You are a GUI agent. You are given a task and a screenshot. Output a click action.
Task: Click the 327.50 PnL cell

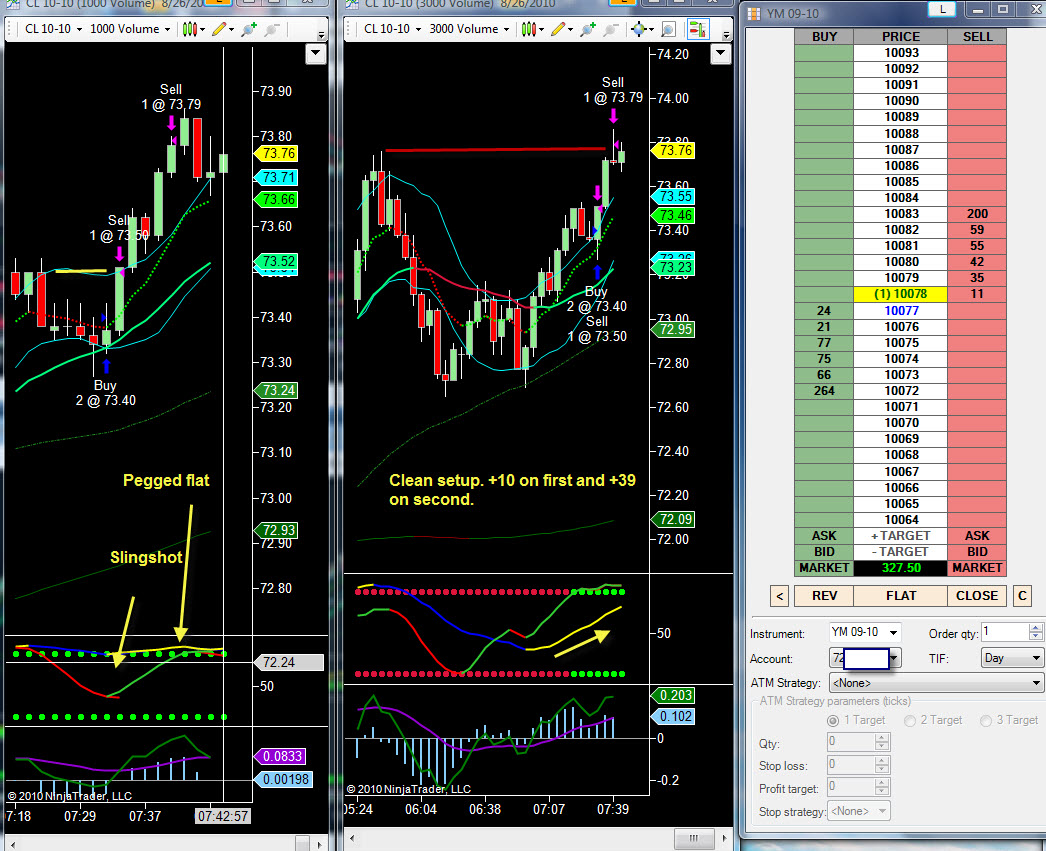pyautogui.click(x=901, y=568)
